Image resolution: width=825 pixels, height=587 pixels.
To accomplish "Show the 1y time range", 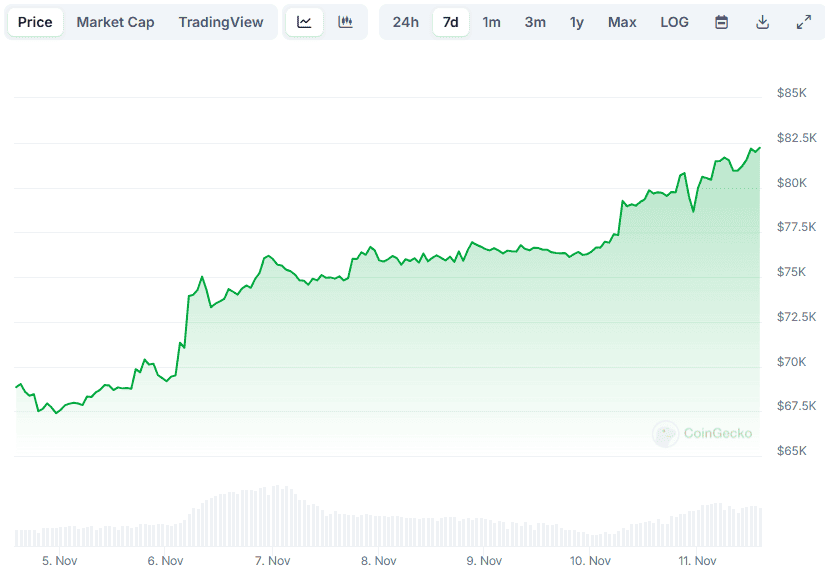I will coord(577,22).
